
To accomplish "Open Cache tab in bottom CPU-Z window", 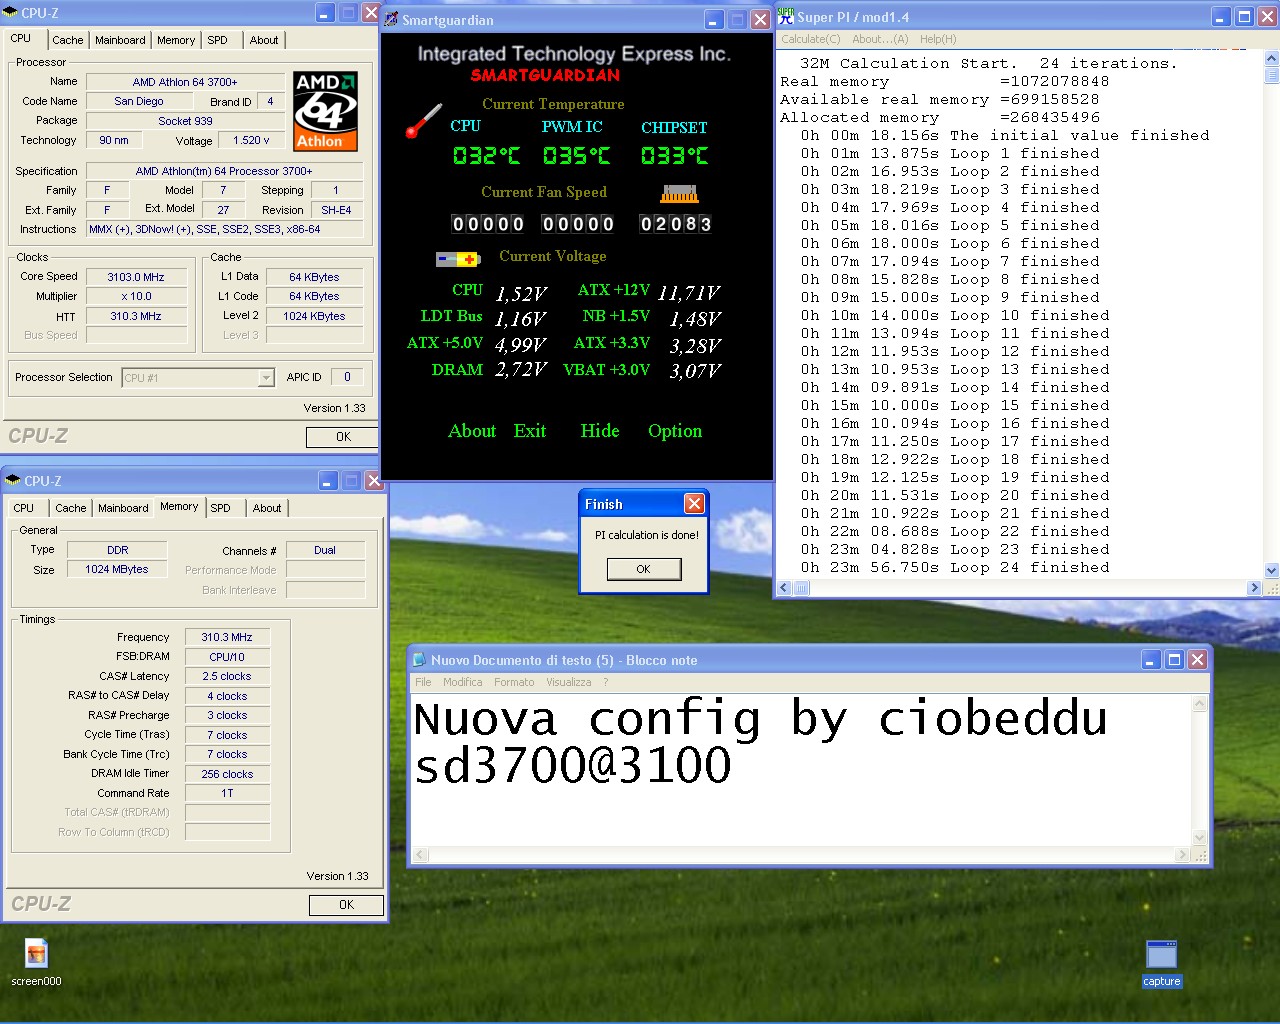I will tap(71, 508).
